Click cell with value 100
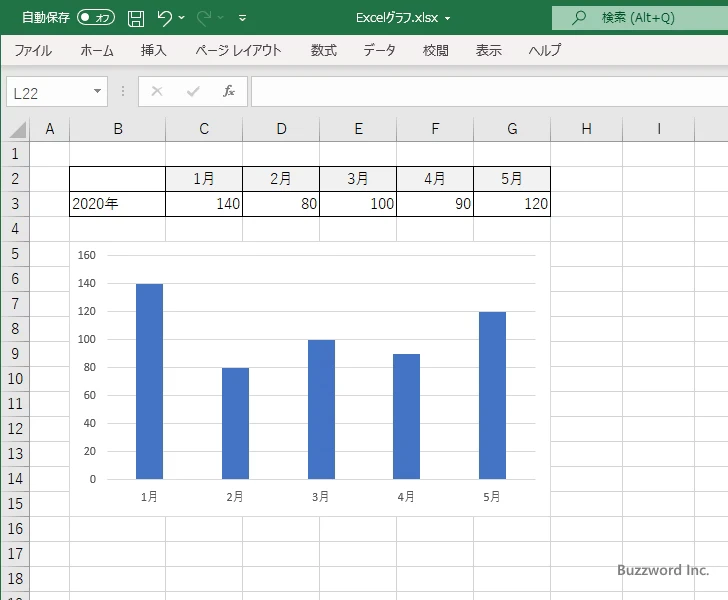The width and height of the screenshot is (728, 600). coord(358,204)
